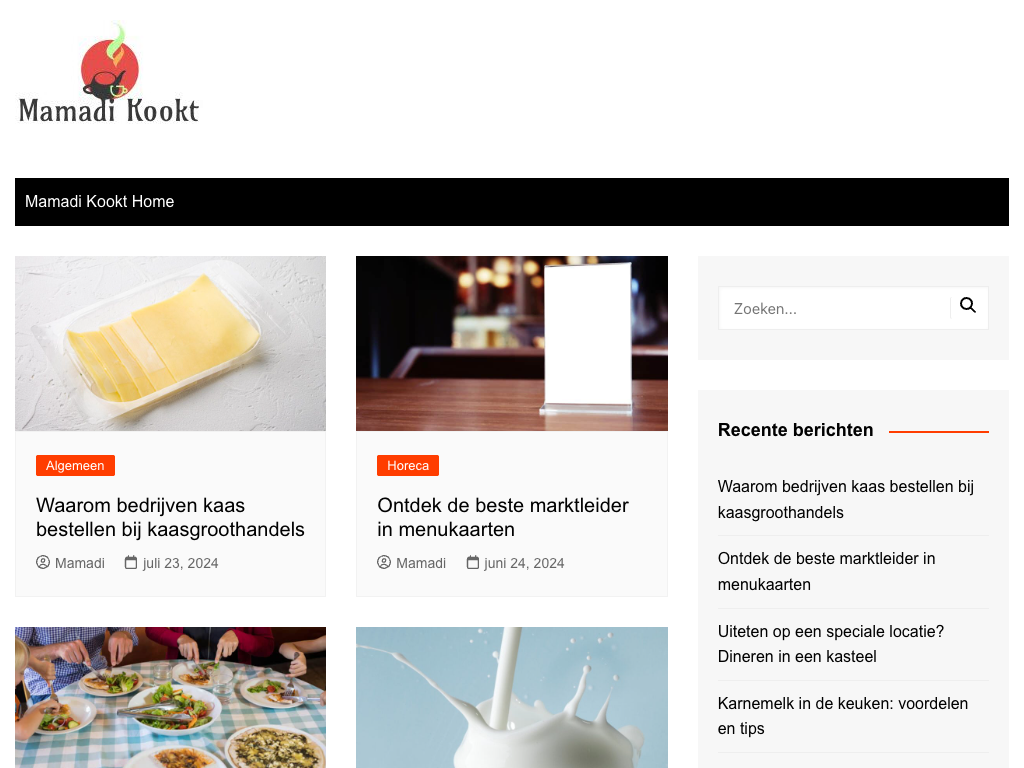Open the family dinner table thumbnail
Image resolution: width=1024 pixels, height=768 pixels.
coord(170,697)
